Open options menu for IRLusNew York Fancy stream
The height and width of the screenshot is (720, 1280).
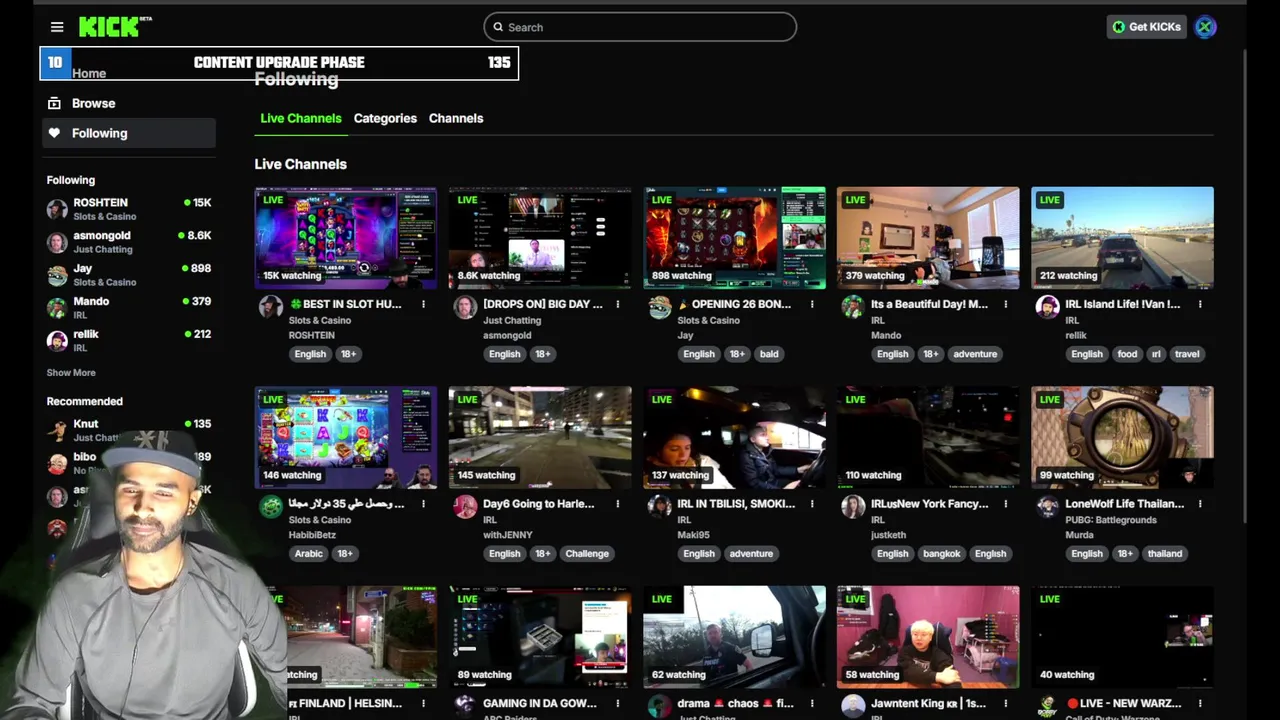(1006, 504)
